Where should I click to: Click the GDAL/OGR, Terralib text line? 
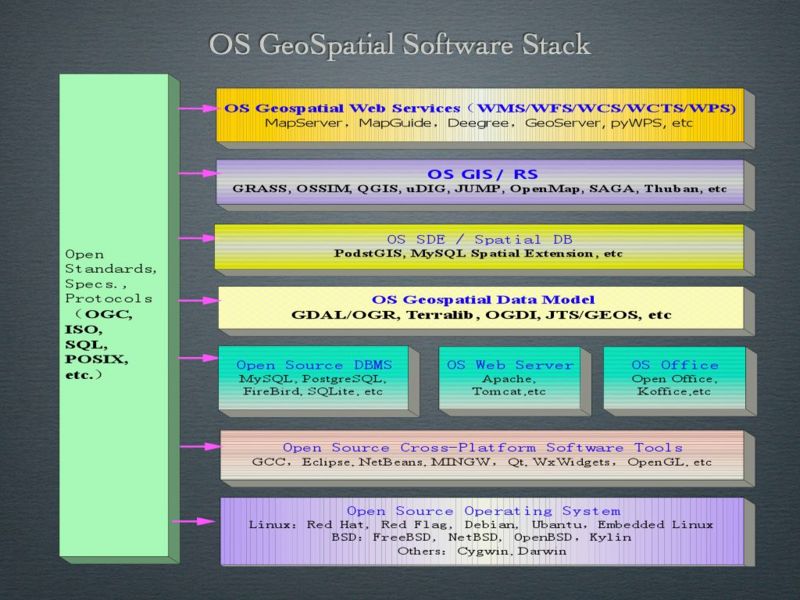[x=482, y=315]
